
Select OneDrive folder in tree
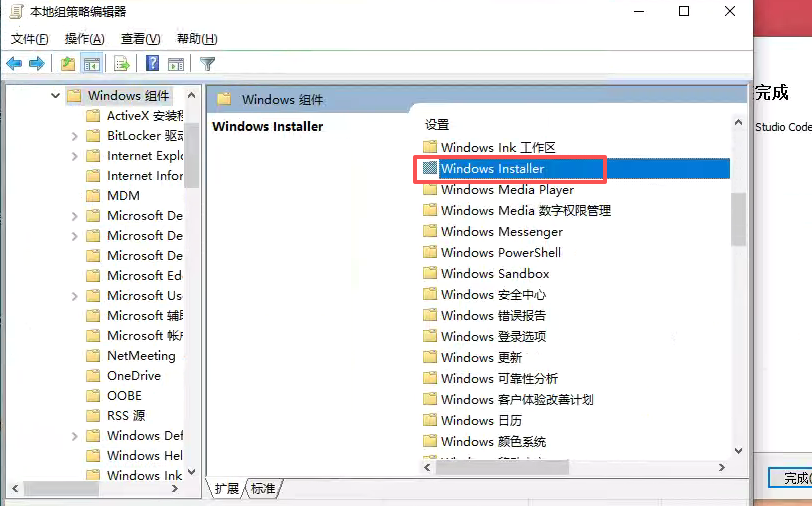coord(134,375)
